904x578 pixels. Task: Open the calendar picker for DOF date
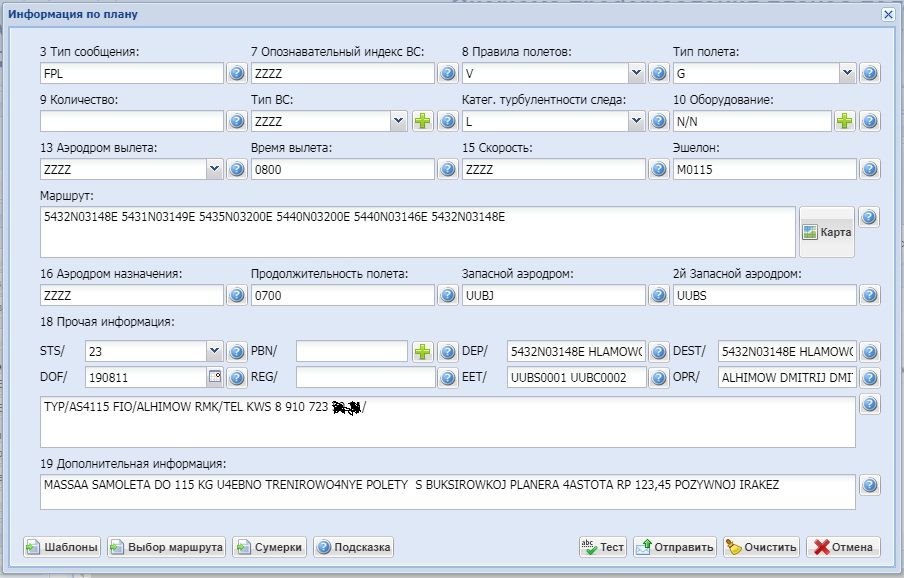pos(214,377)
